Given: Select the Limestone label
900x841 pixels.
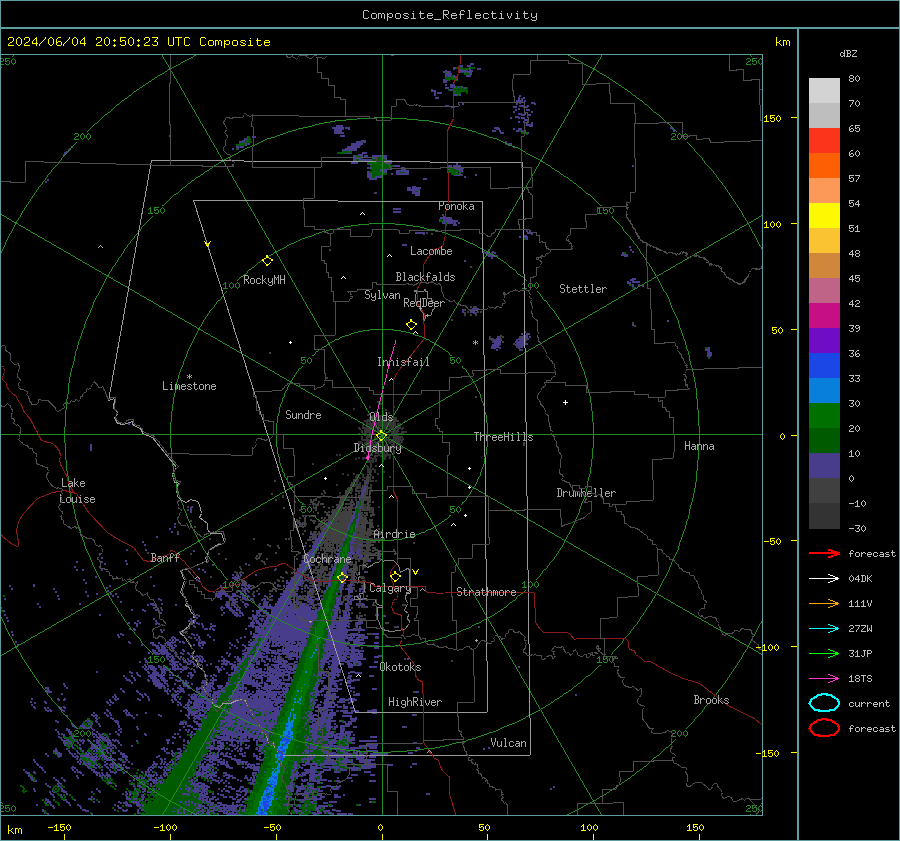Looking at the screenshot, I should (189, 386).
